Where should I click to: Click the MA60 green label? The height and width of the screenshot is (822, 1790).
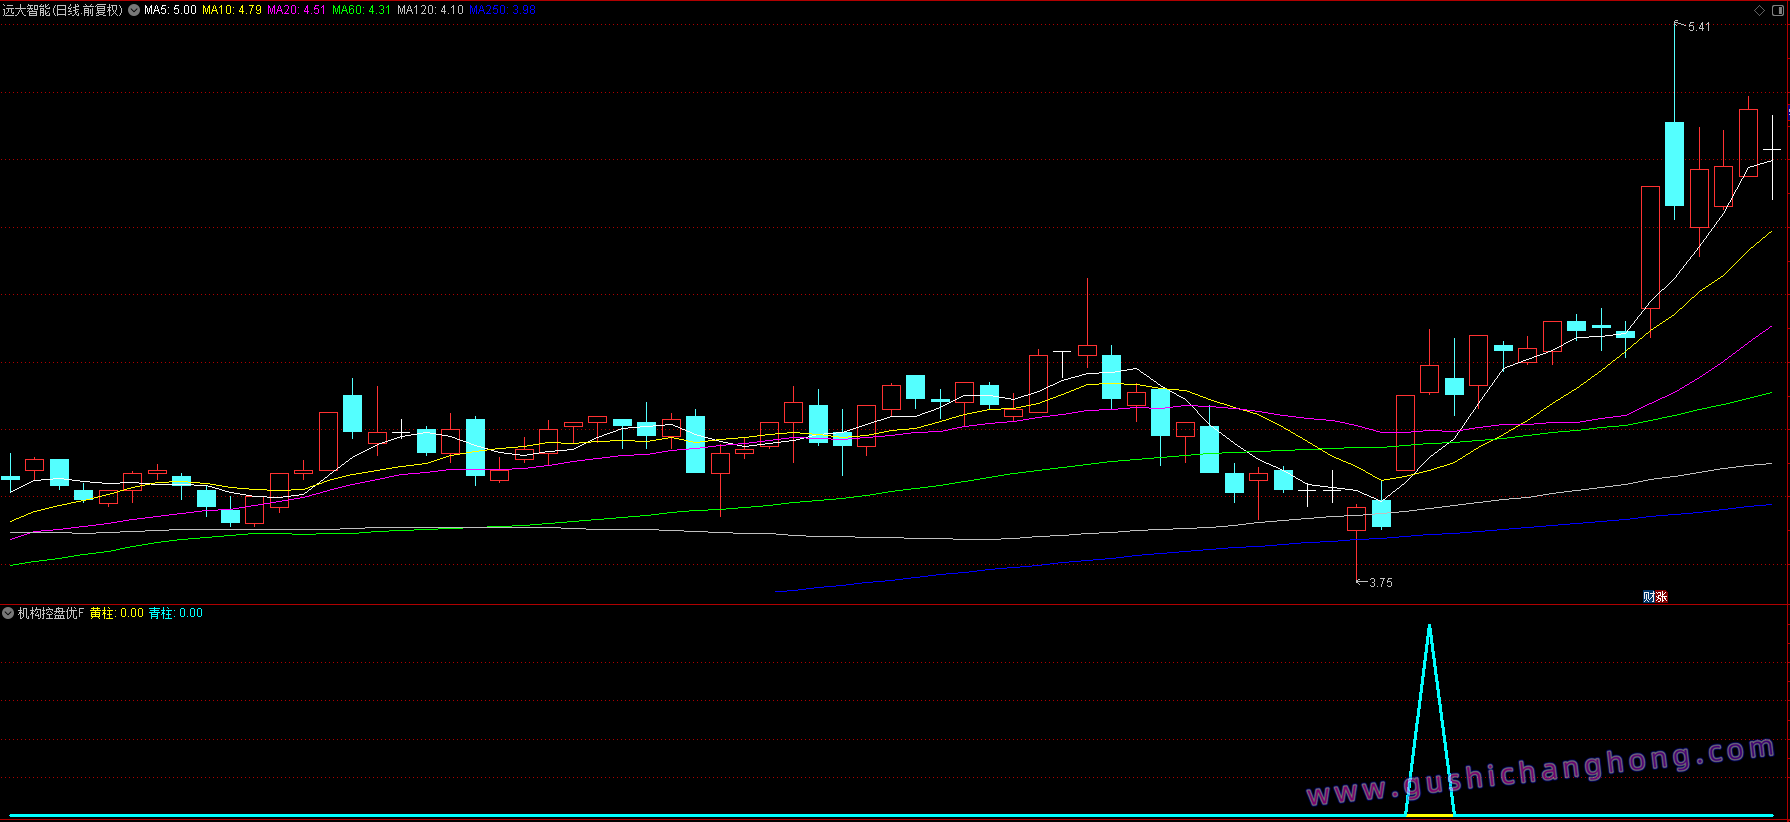361,10
